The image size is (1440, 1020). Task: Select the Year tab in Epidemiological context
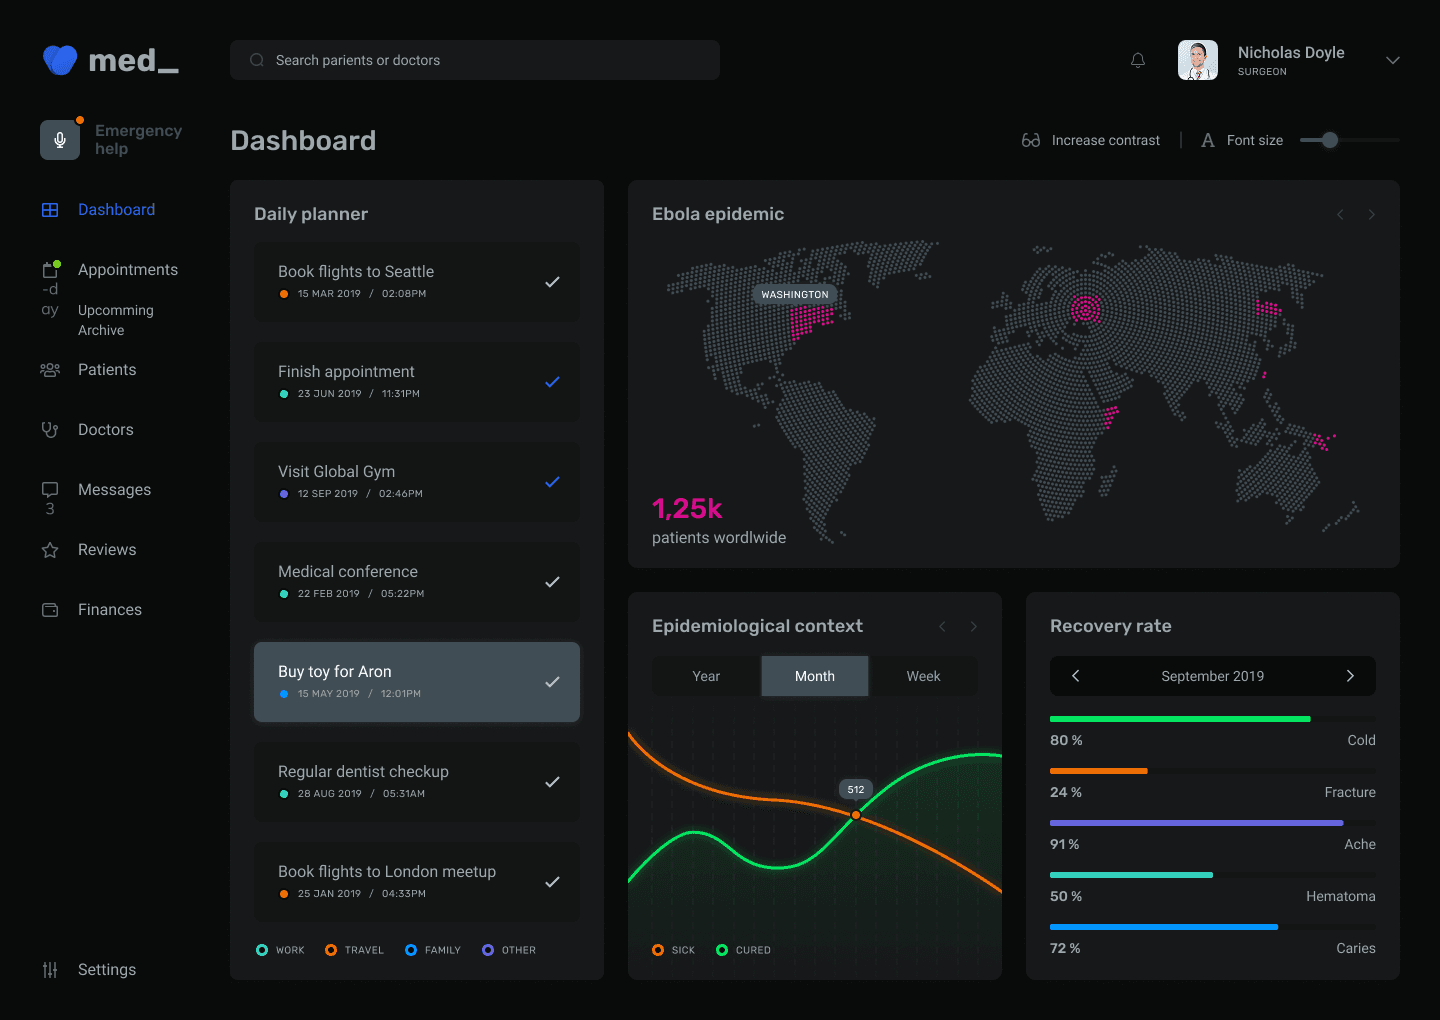pos(706,676)
